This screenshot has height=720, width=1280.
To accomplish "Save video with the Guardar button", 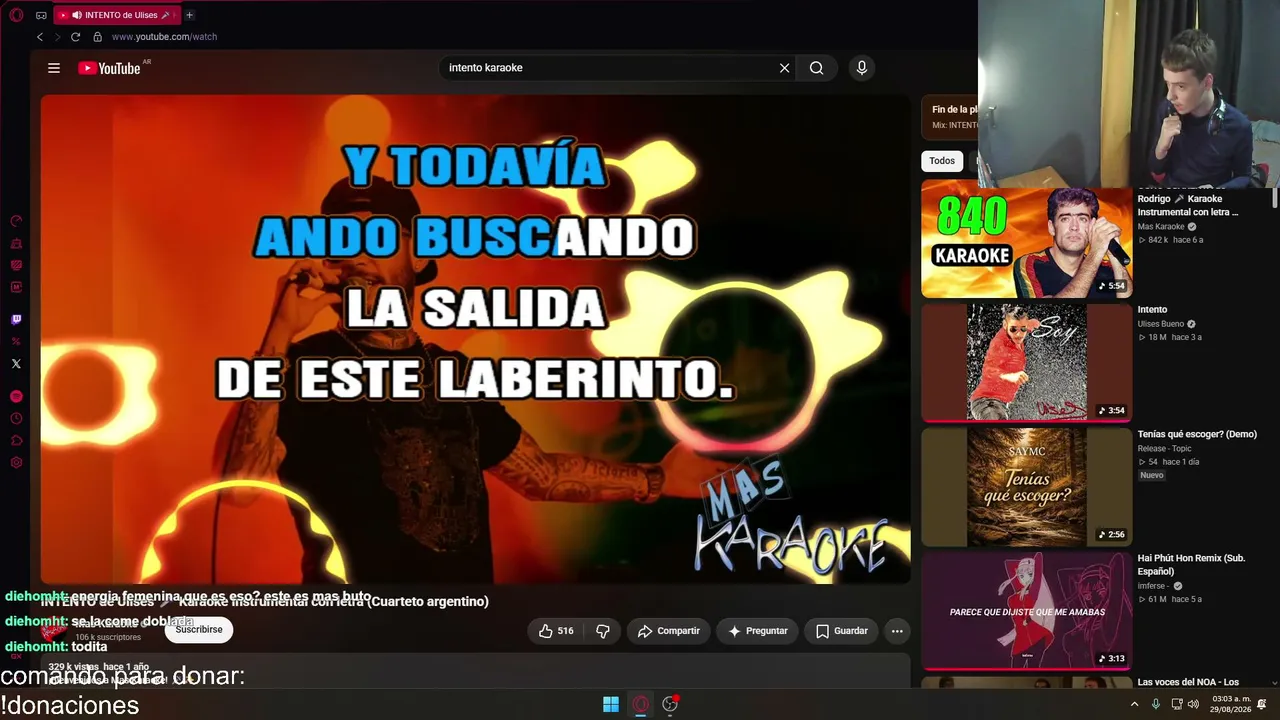I will click(x=842, y=631).
